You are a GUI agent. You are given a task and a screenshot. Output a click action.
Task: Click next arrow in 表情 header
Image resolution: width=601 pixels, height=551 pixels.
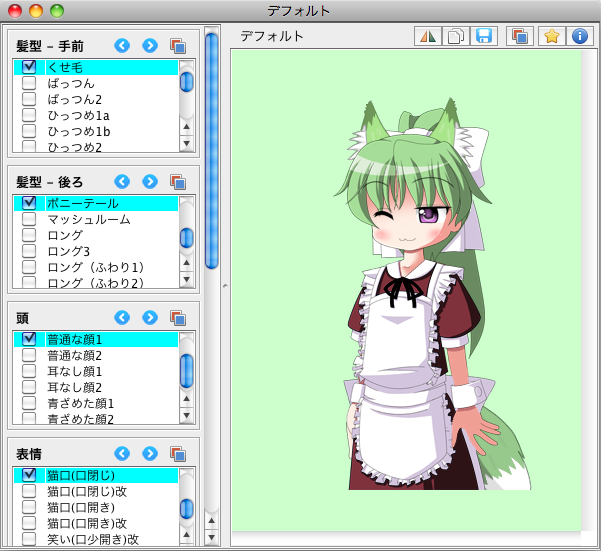150,453
